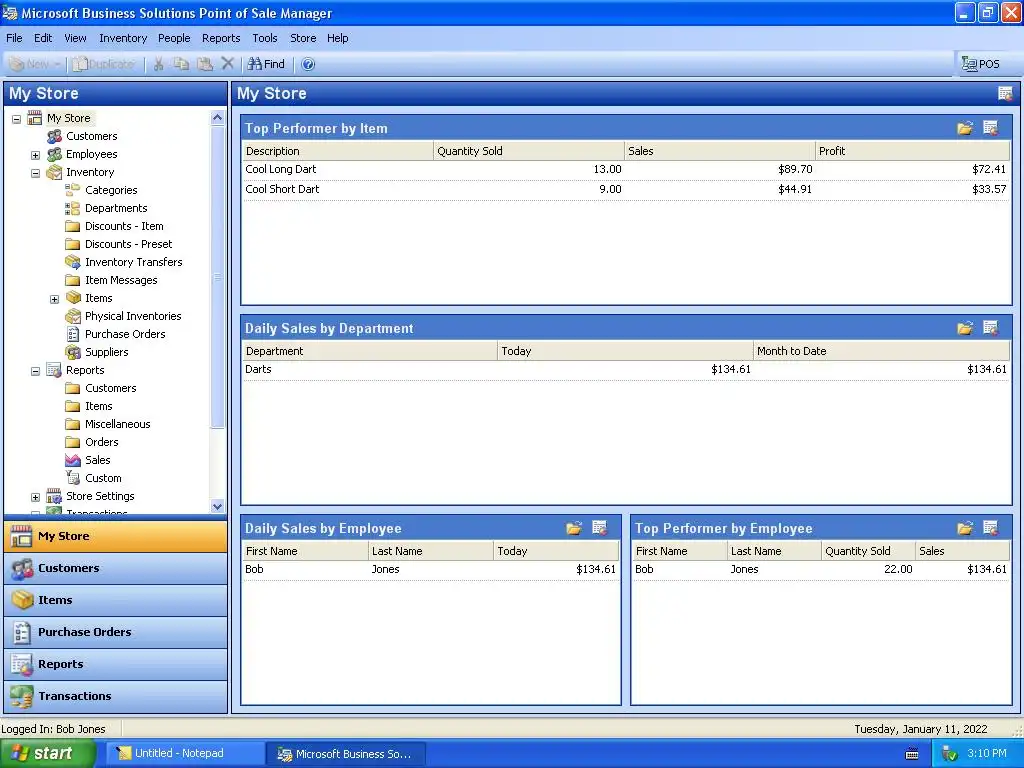Image resolution: width=1024 pixels, height=768 pixels.
Task: Open the New button dropdown arrow
Action: point(57,64)
